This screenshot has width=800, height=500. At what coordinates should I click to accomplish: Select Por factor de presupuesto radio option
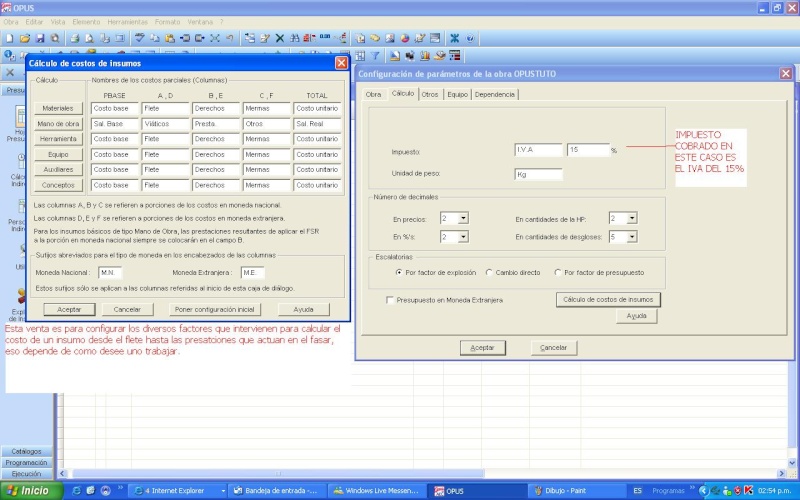[x=558, y=272]
